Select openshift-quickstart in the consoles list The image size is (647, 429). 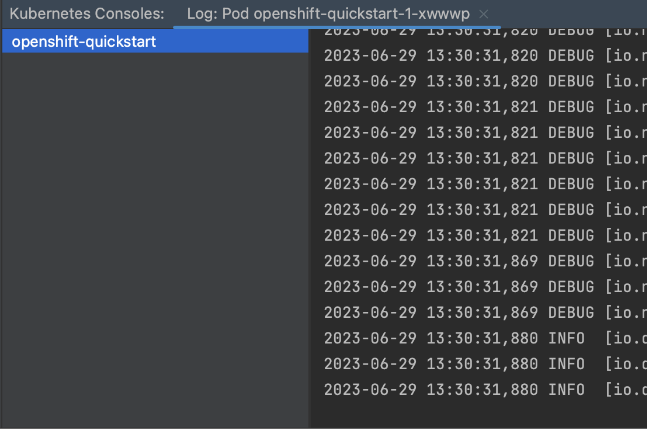pyautogui.click(x=155, y=41)
